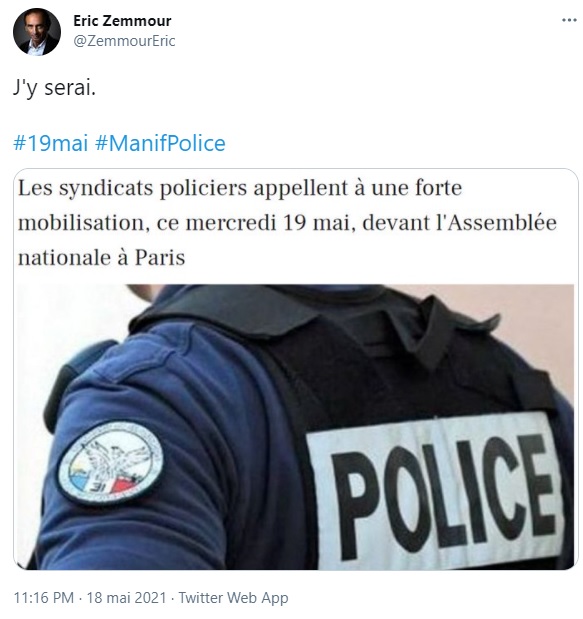Click the round shoulder patch badge
Viewport: 583px width, 619px height.
(111, 462)
